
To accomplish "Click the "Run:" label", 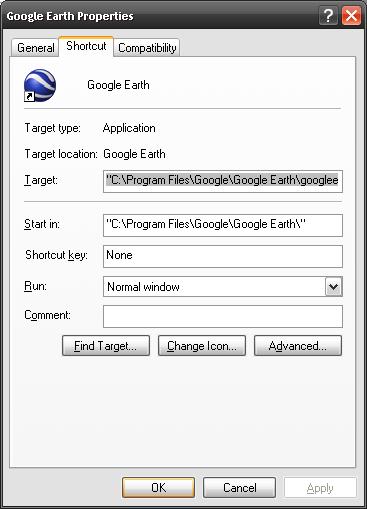I will click(35, 286).
